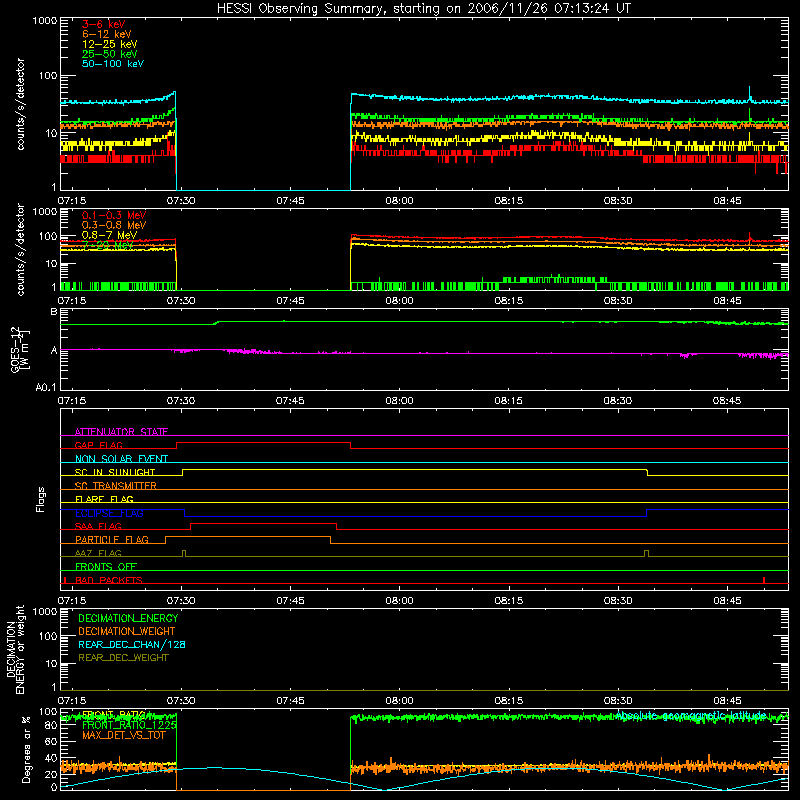Screen dimensions: 800x800
Task: Select the REAR_DEC_CHAN/128 legend label
Action: pyautogui.click(x=132, y=644)
